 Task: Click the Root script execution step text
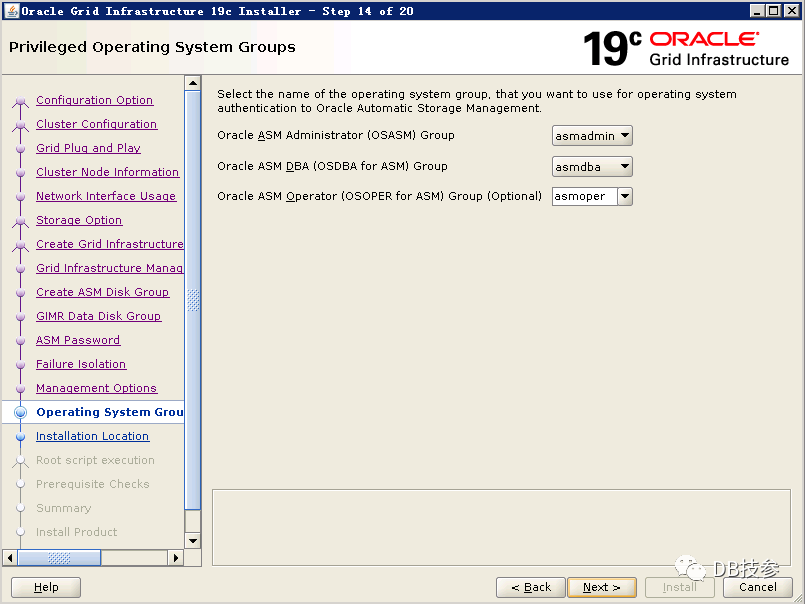point(95,460)
